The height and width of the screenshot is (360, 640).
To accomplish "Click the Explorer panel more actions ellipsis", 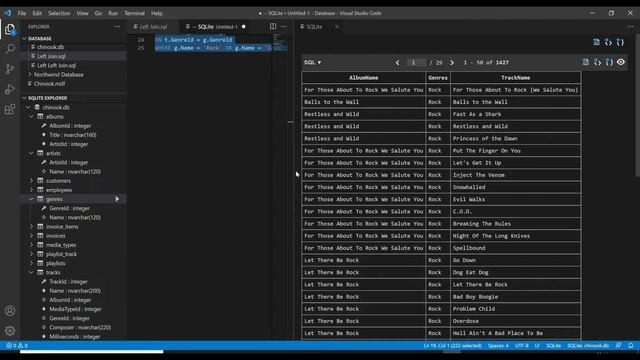I will click(117, 27).
